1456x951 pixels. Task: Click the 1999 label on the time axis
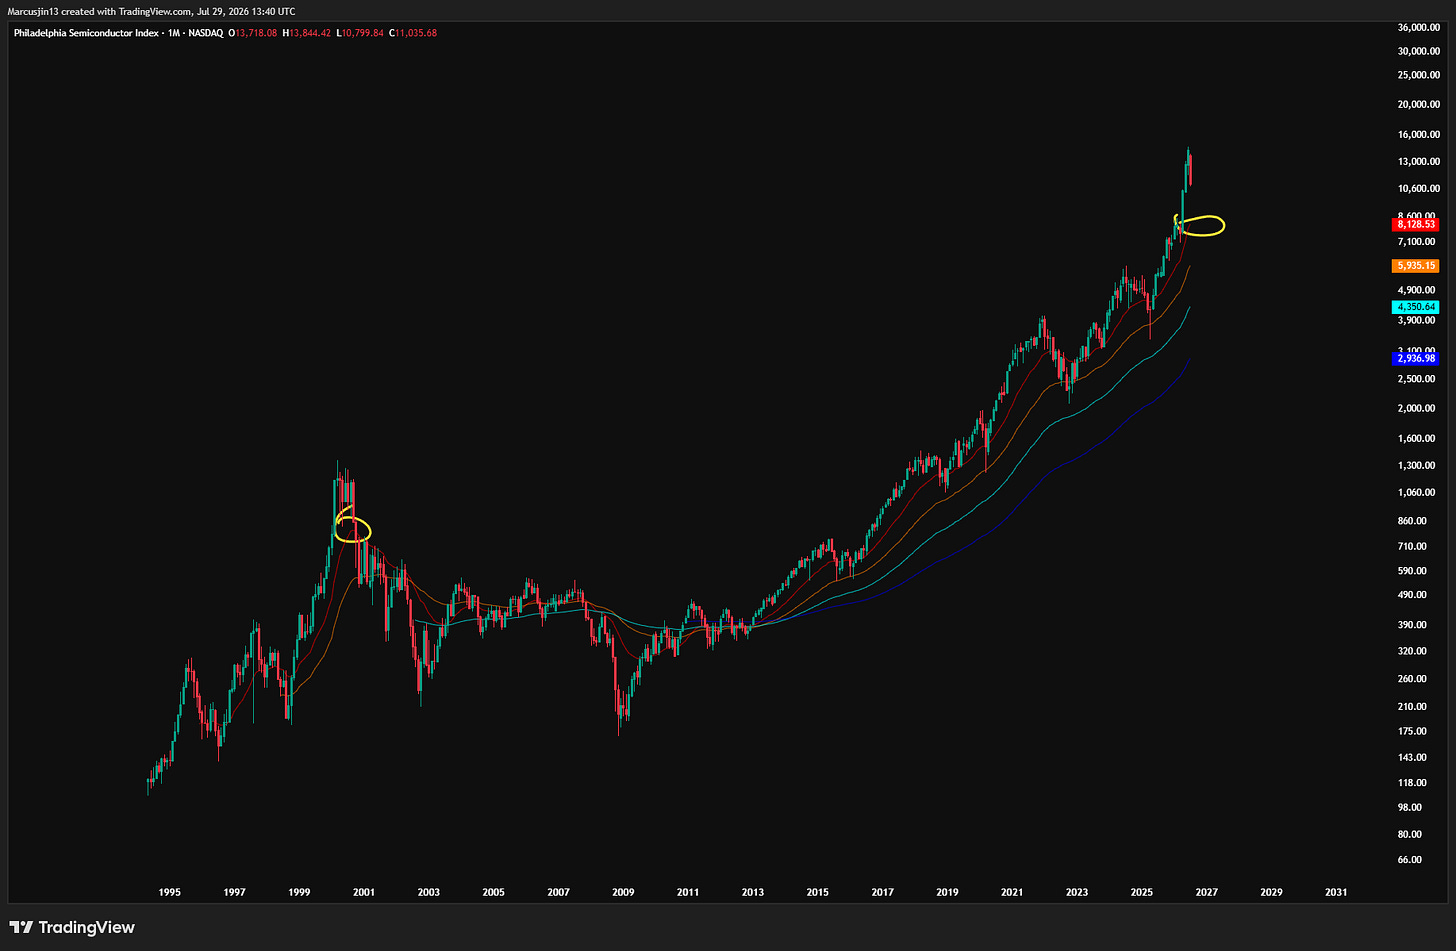299,892
